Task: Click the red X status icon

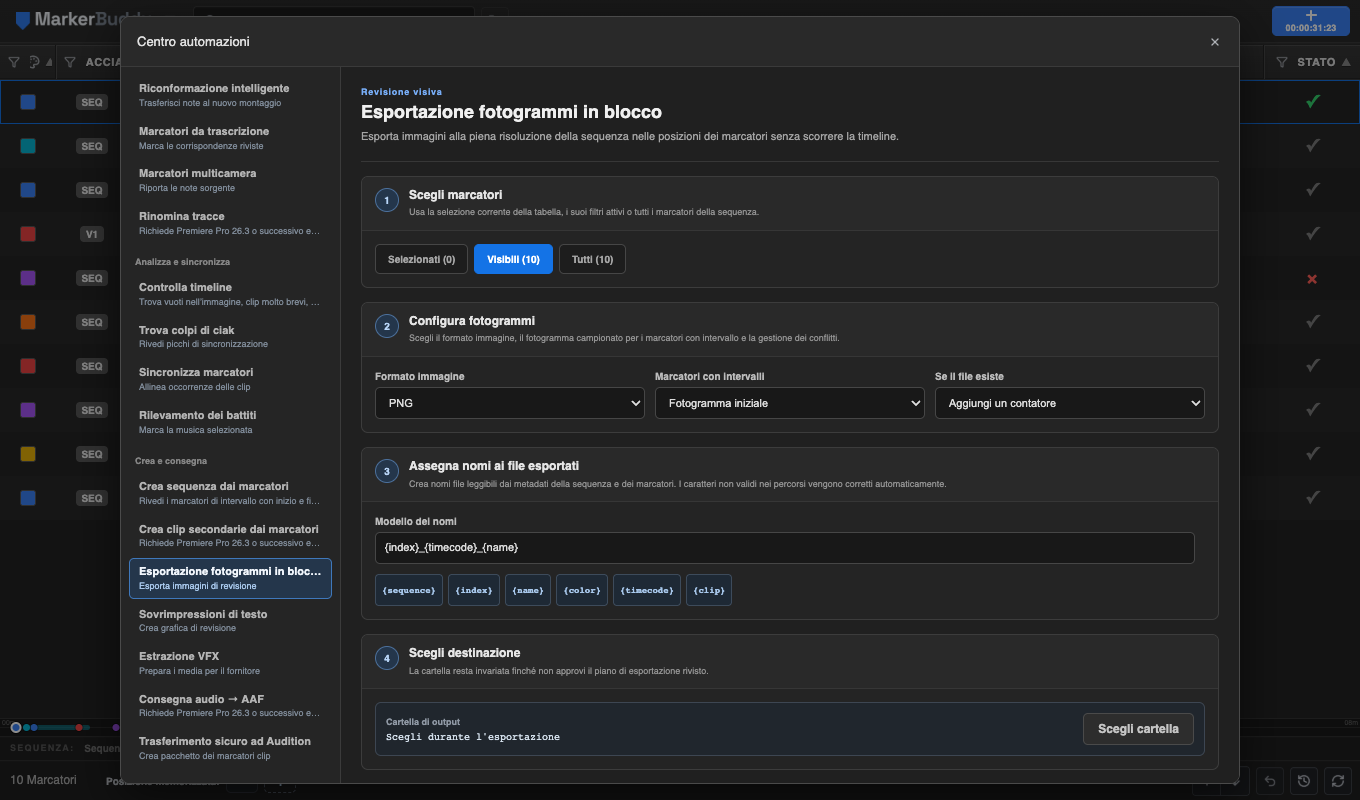Action: pos(1312,278)
